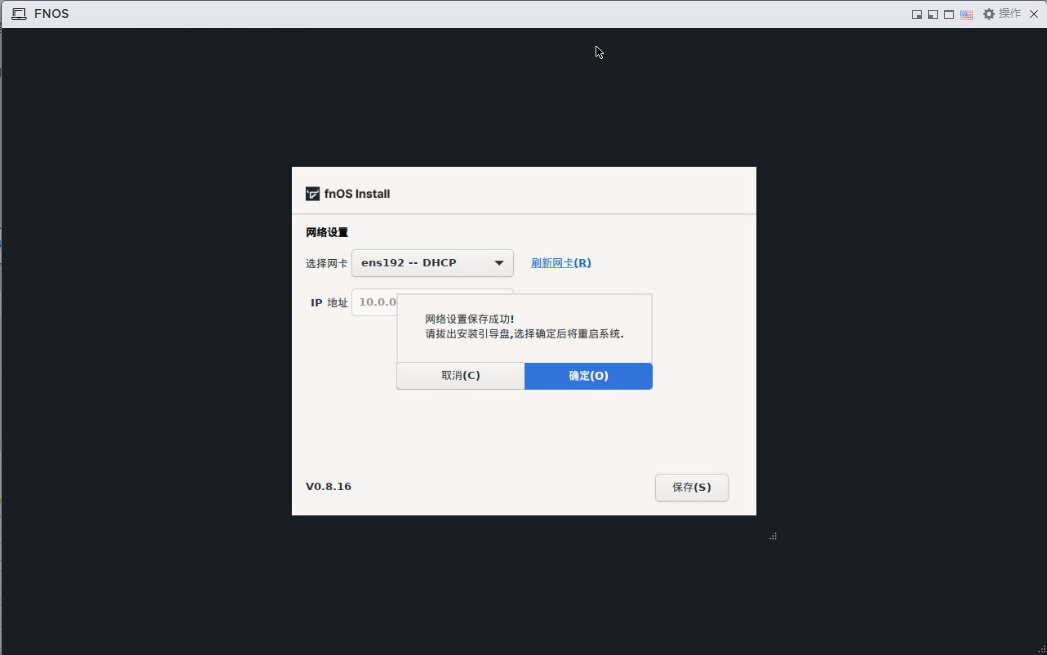The image size is (1047, 655).
Task: Click the IP 地址 input field
Action: [x=375, y=302]
